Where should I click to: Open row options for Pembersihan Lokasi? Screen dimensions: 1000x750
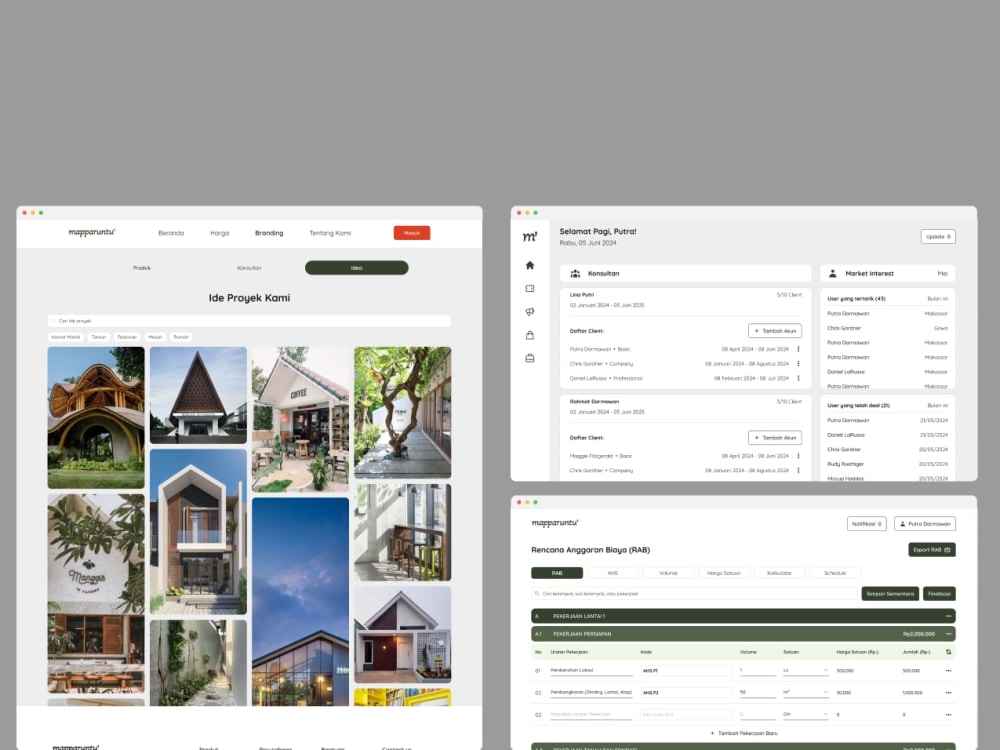tap(948, 671)
